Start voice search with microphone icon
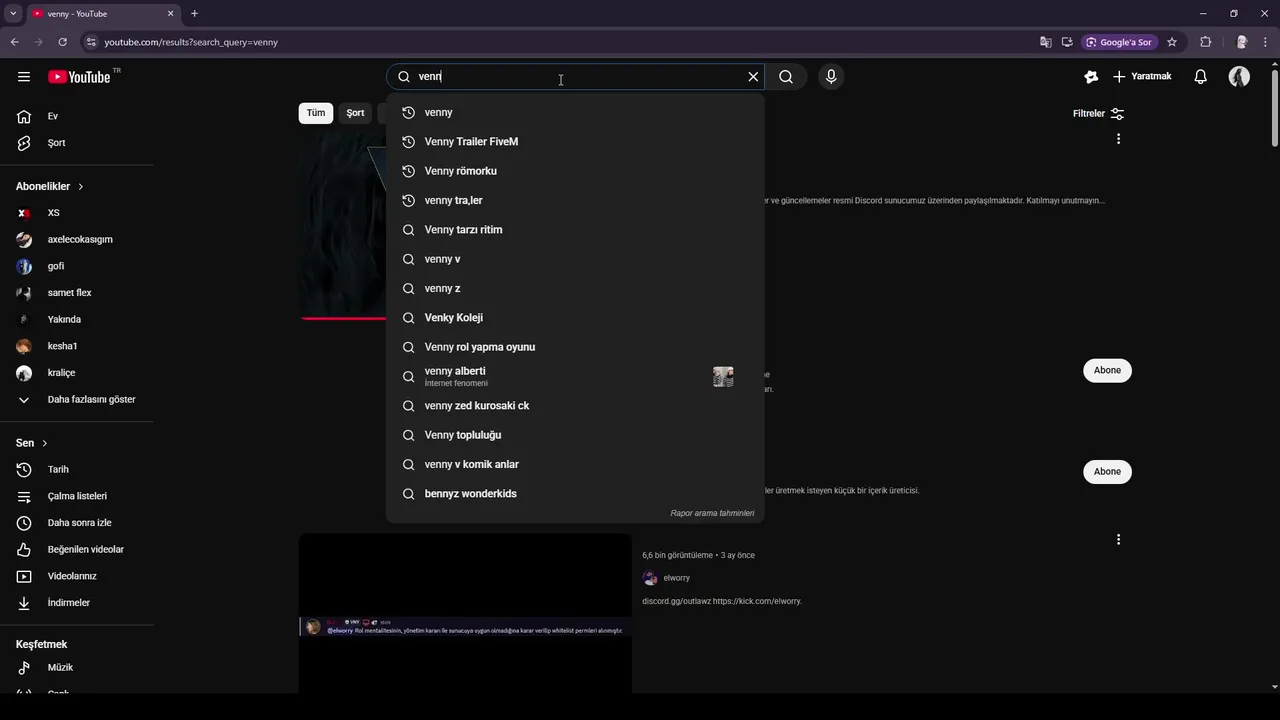 pyautogui.click(x=831, y=77)
